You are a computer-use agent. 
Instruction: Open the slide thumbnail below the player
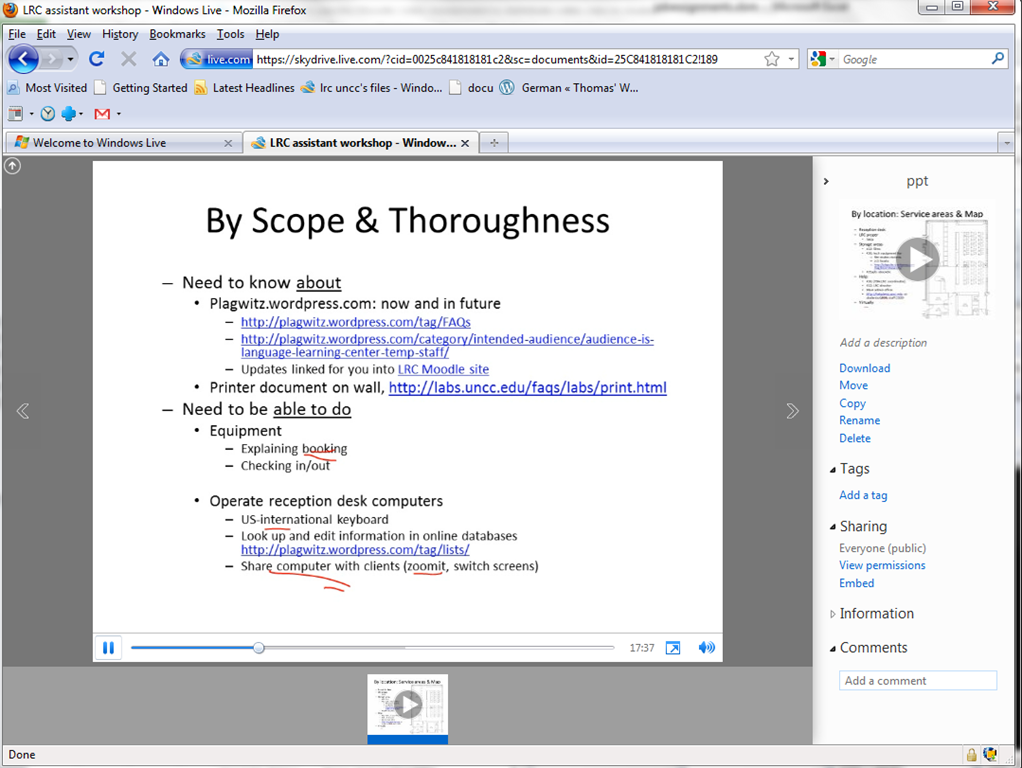[407, 706]
